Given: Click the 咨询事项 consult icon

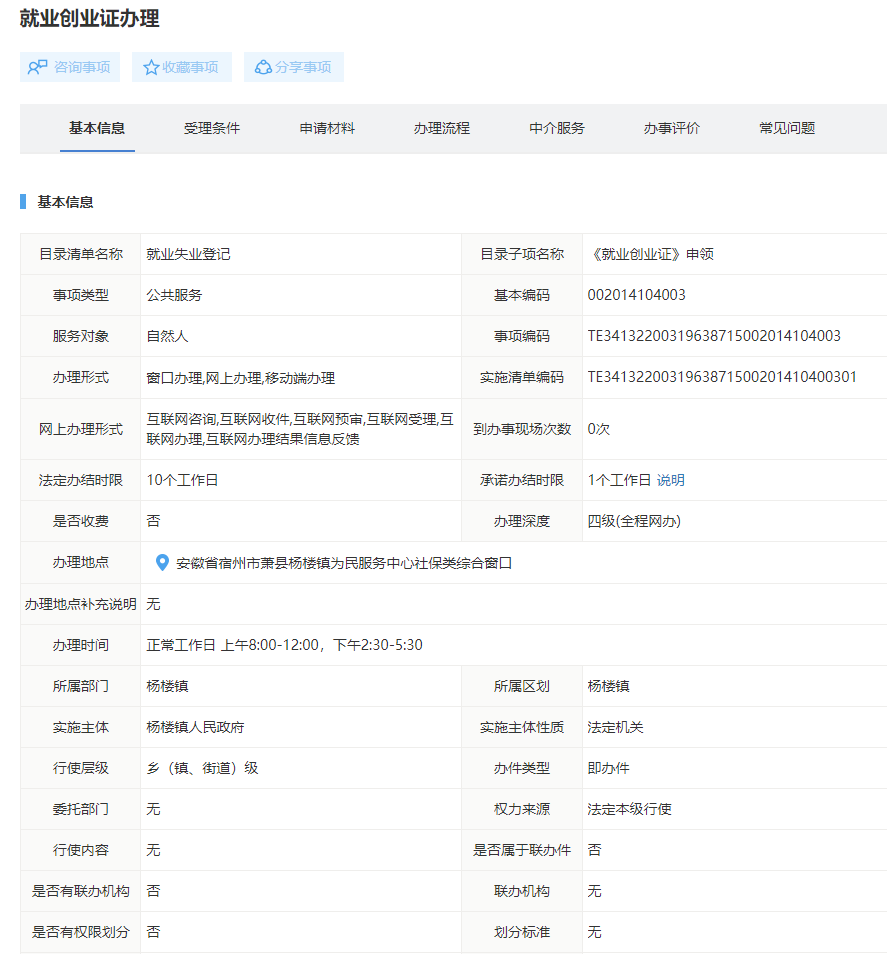Looking at the screenshot, I should [38, 67].
